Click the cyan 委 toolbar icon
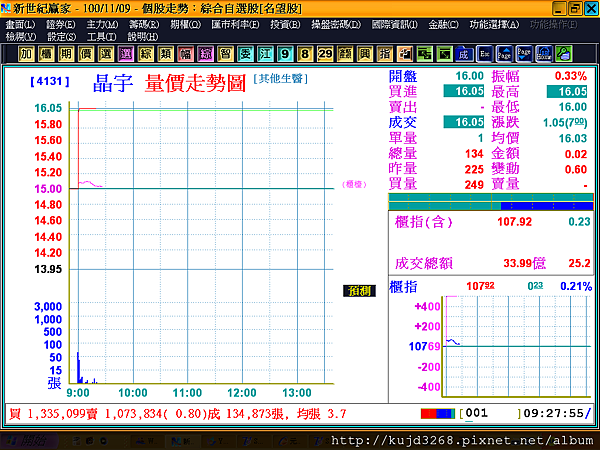Image resolution: width=600 pixels, height=450 pixels. tap(245, 54)
